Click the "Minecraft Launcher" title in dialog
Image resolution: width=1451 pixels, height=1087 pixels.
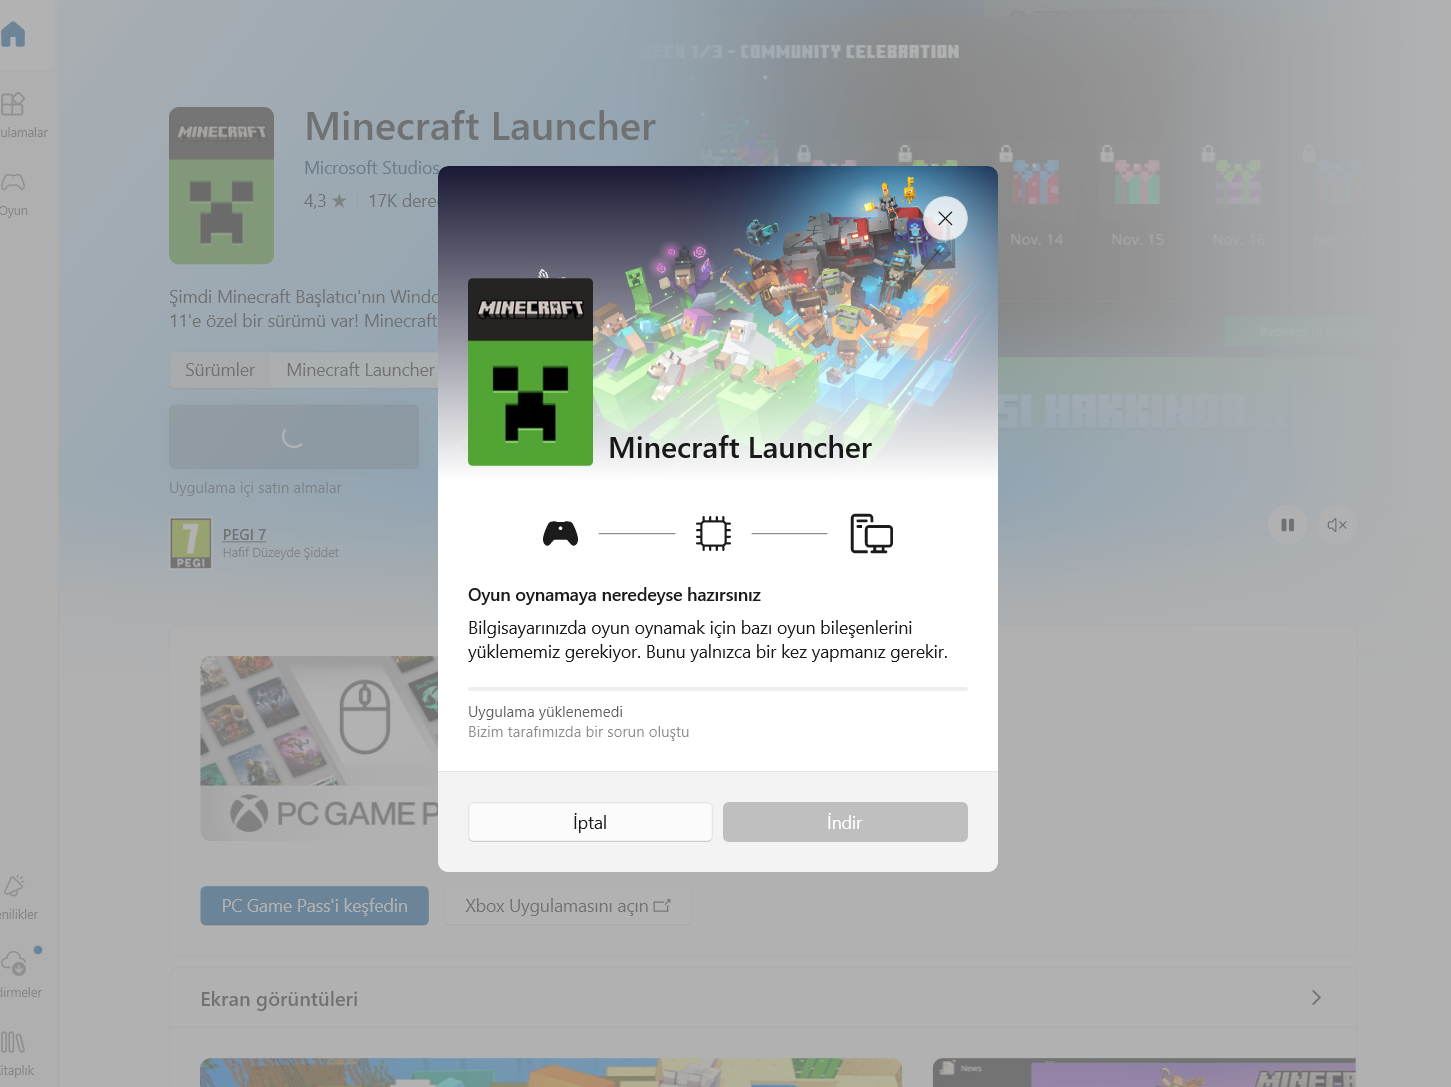(740, 448)
